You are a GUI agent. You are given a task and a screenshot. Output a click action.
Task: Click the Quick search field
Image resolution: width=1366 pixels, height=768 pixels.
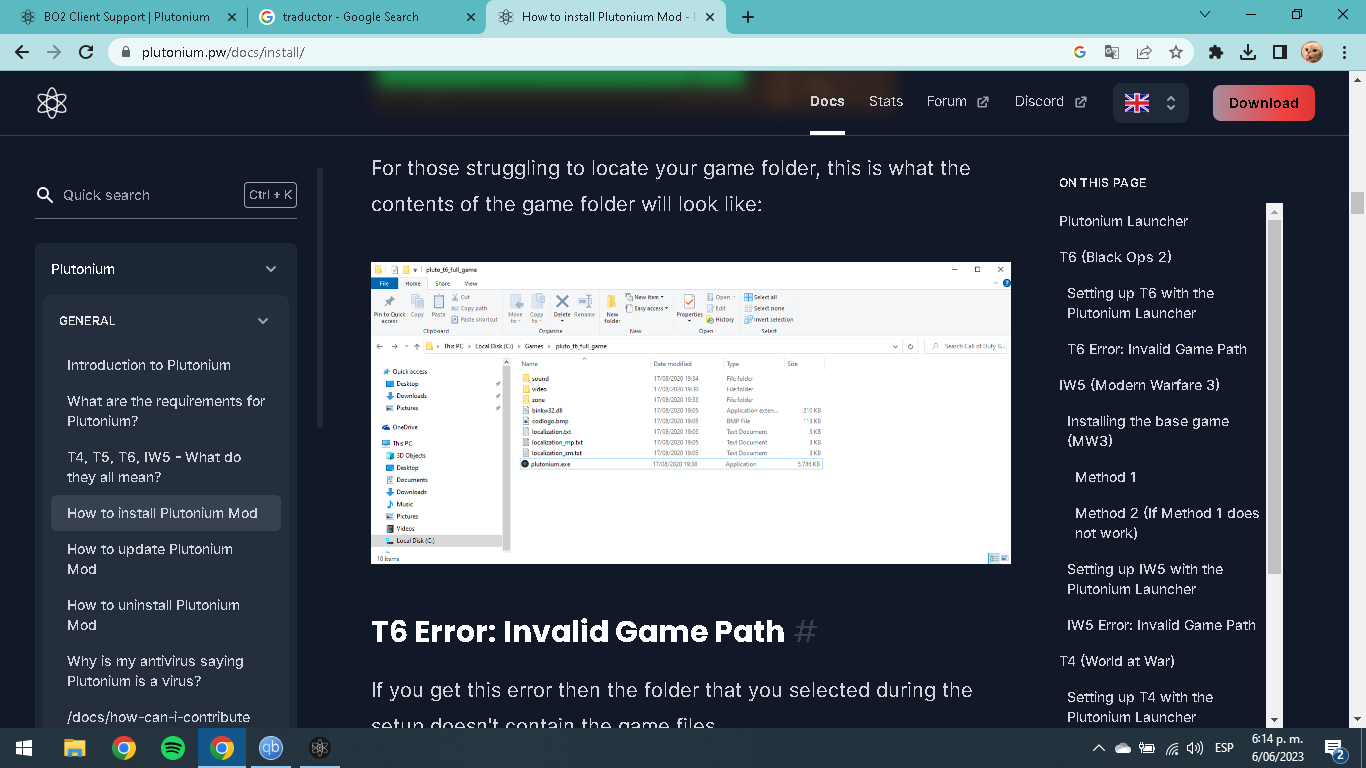(166, 195)
